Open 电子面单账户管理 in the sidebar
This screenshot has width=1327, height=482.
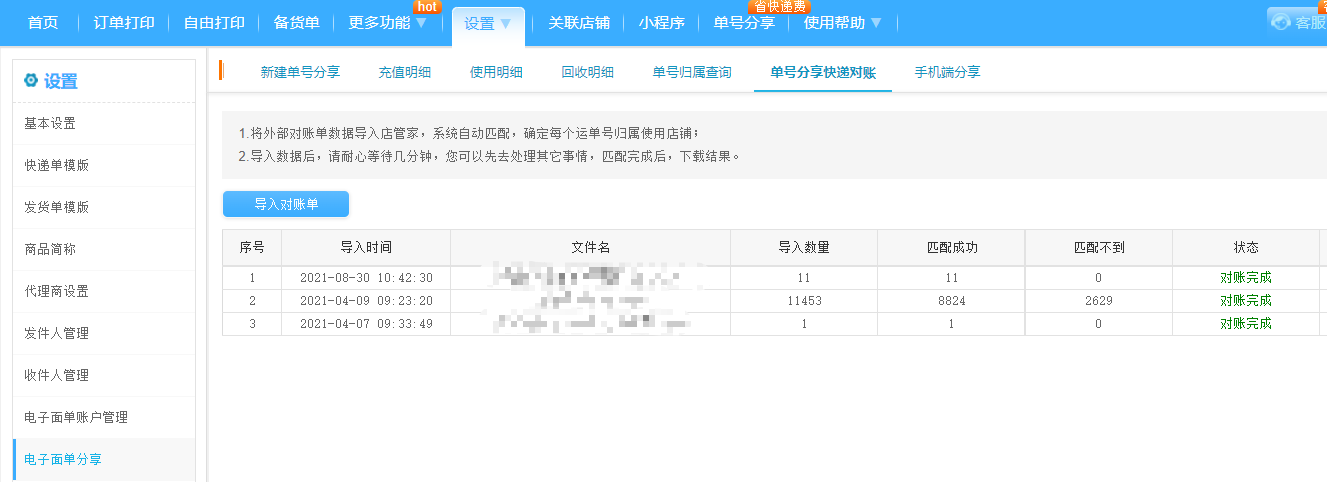point(76,417)
